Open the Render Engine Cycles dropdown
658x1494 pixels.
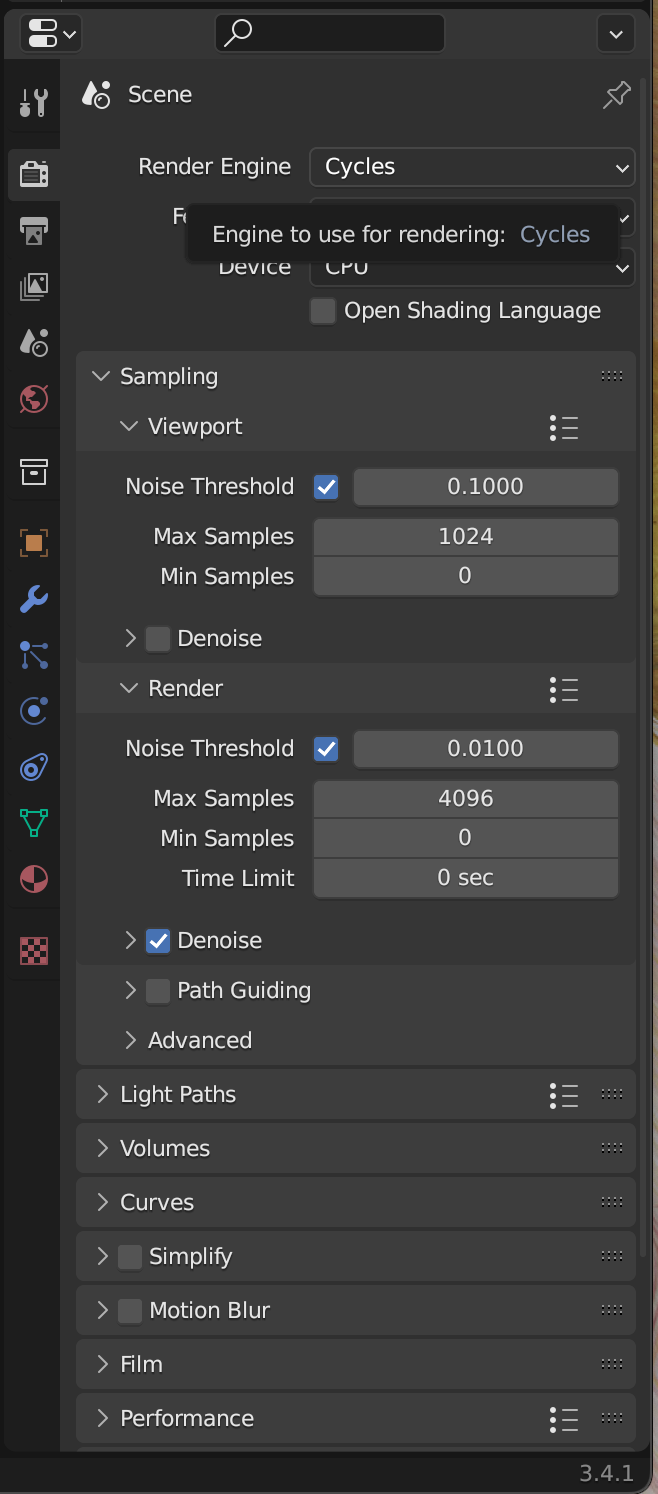coord(472,167)
